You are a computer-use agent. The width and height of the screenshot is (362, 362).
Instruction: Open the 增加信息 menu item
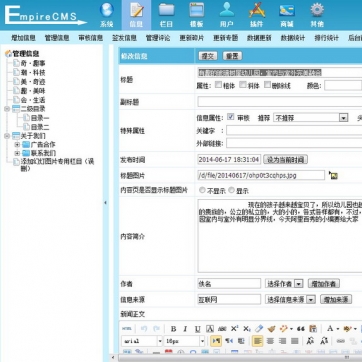[23, 38]
